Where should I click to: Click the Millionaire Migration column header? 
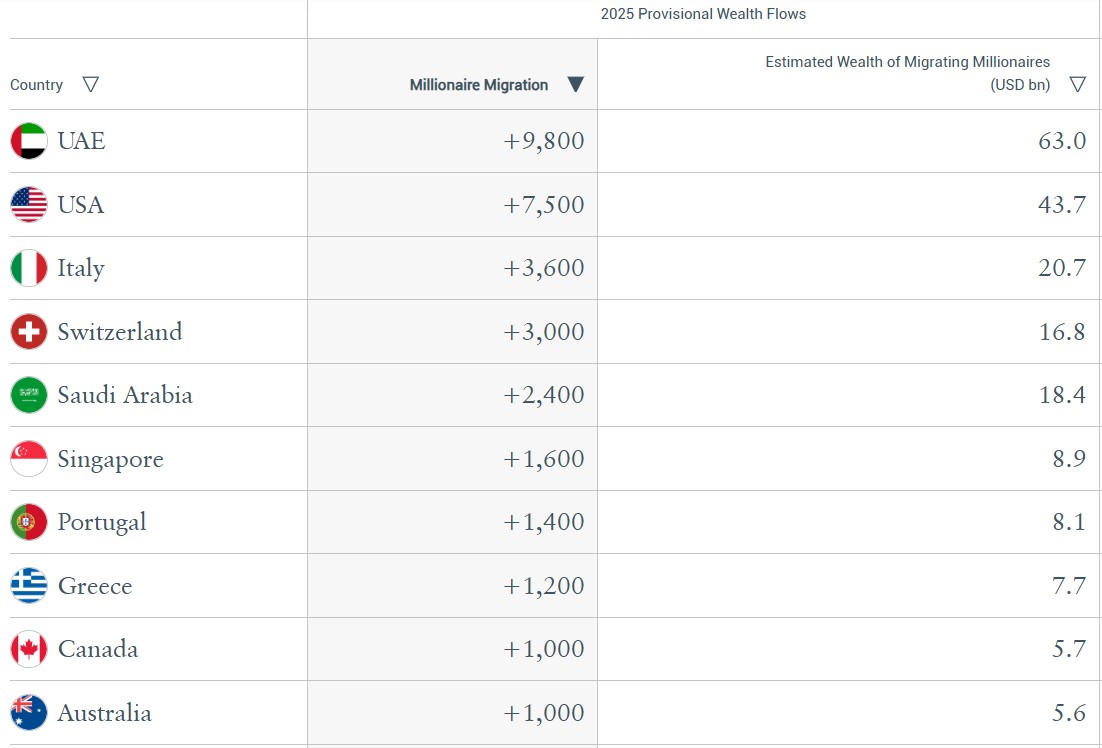coord(478,85)
